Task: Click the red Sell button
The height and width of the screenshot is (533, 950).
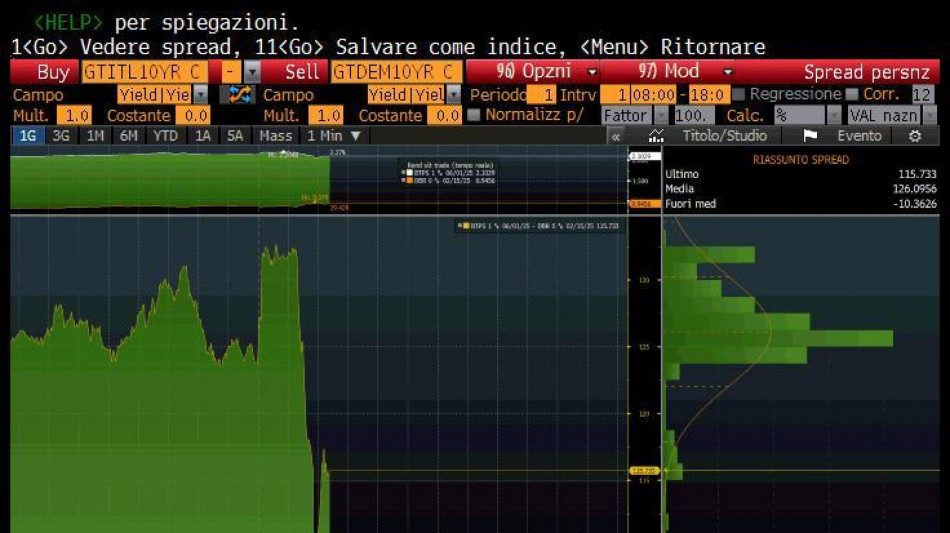Action: point(295,72)
